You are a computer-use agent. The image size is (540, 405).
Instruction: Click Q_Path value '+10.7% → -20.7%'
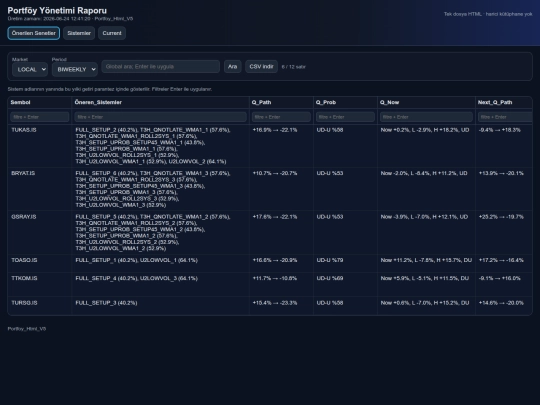[x=275, y=173]
